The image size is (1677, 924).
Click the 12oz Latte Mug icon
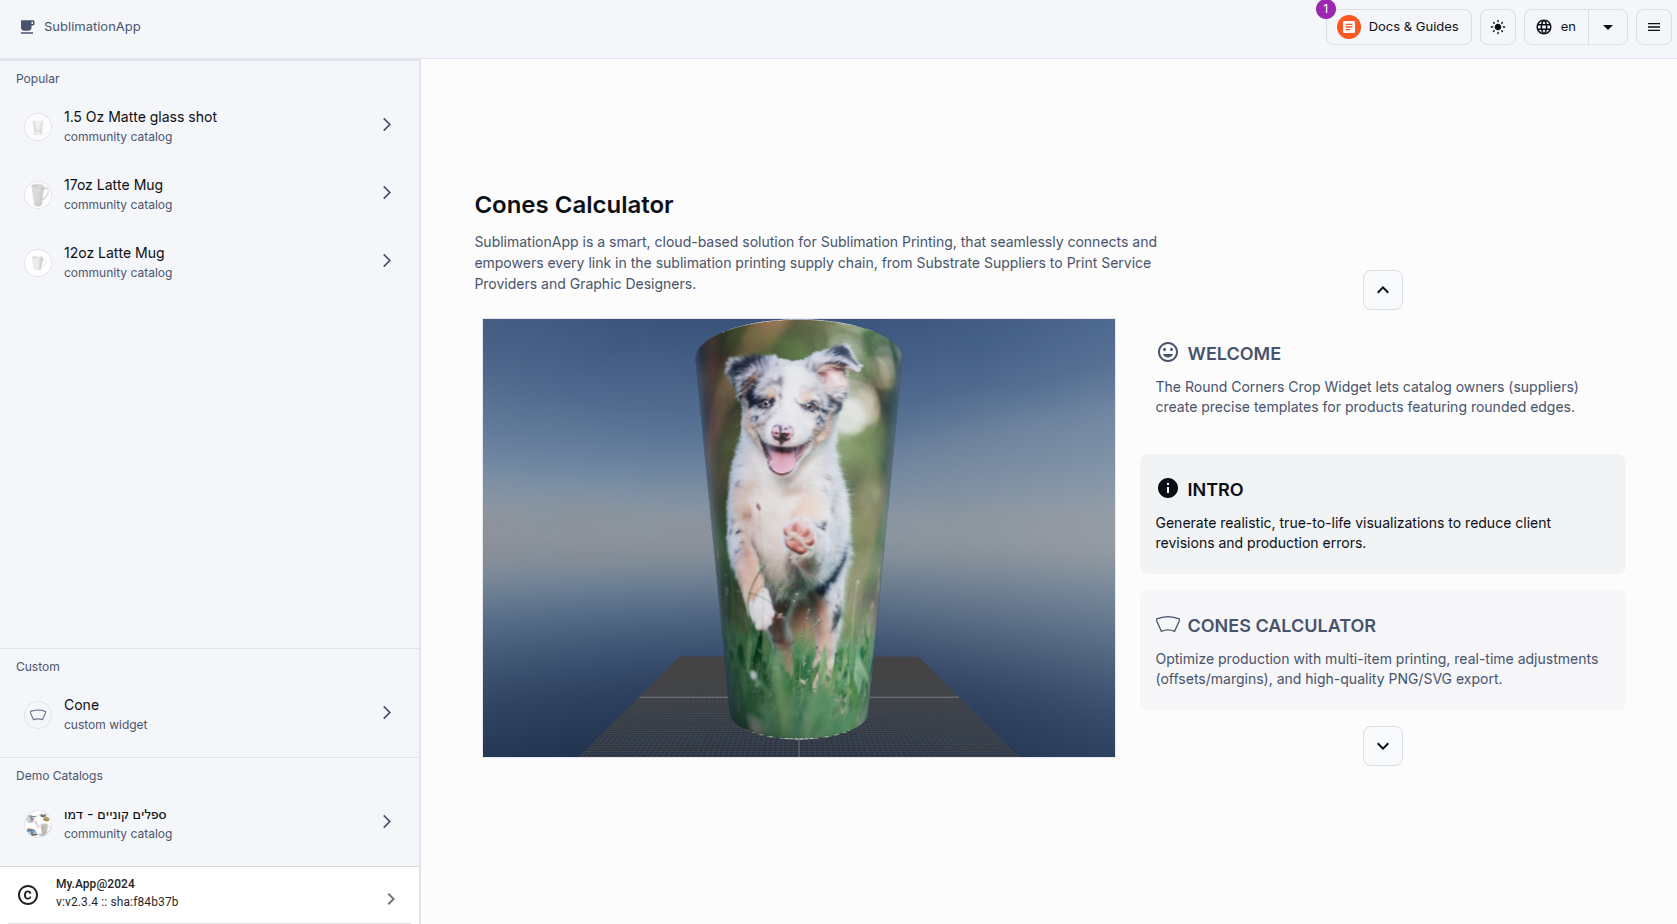(x=38, y=263)
